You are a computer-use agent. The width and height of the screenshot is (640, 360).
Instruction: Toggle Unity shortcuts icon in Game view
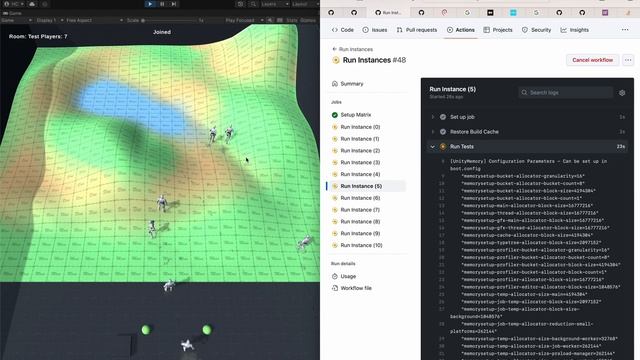tap(280, 20)
